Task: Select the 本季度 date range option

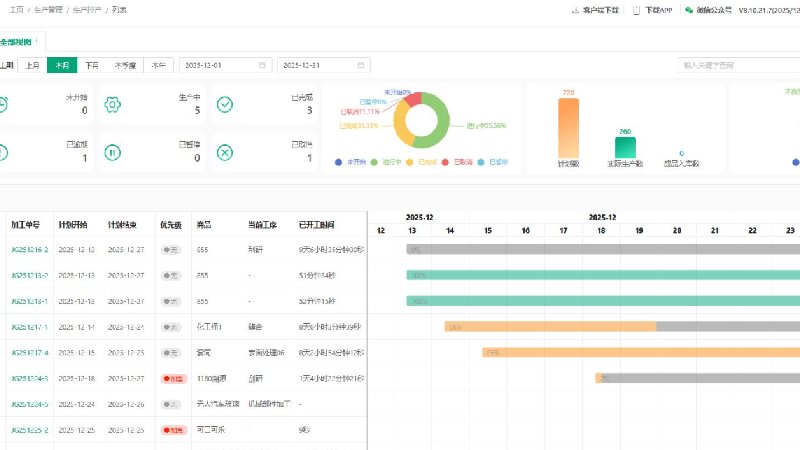Action: (125, 65)
